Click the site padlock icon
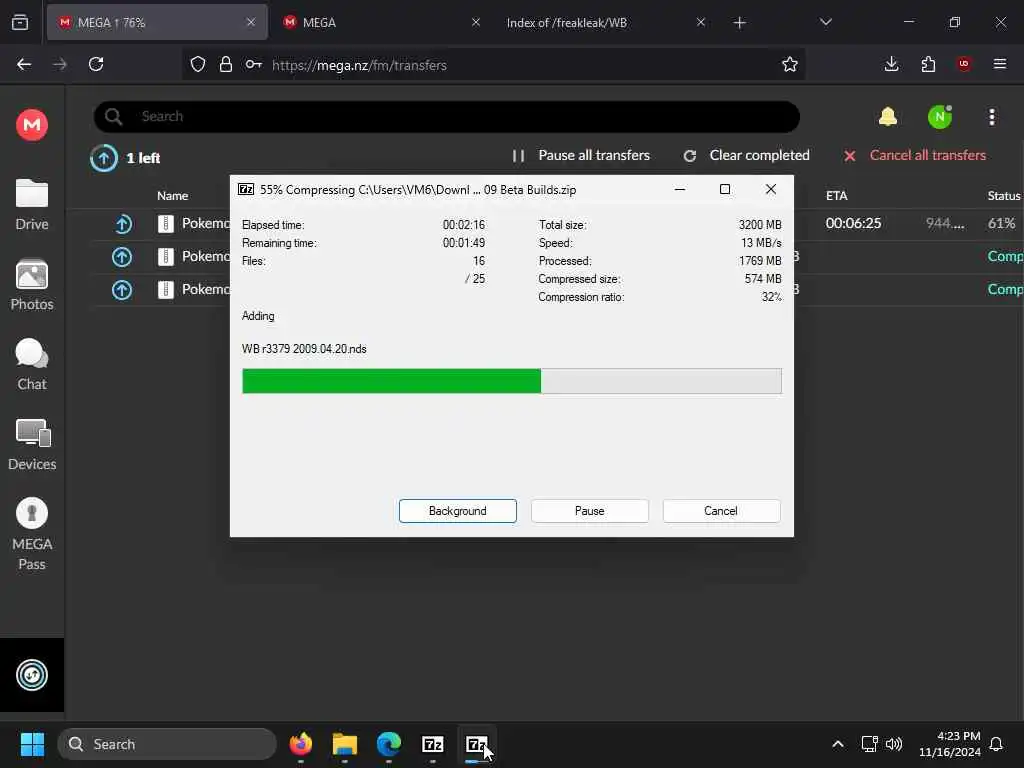 (225, 64)
